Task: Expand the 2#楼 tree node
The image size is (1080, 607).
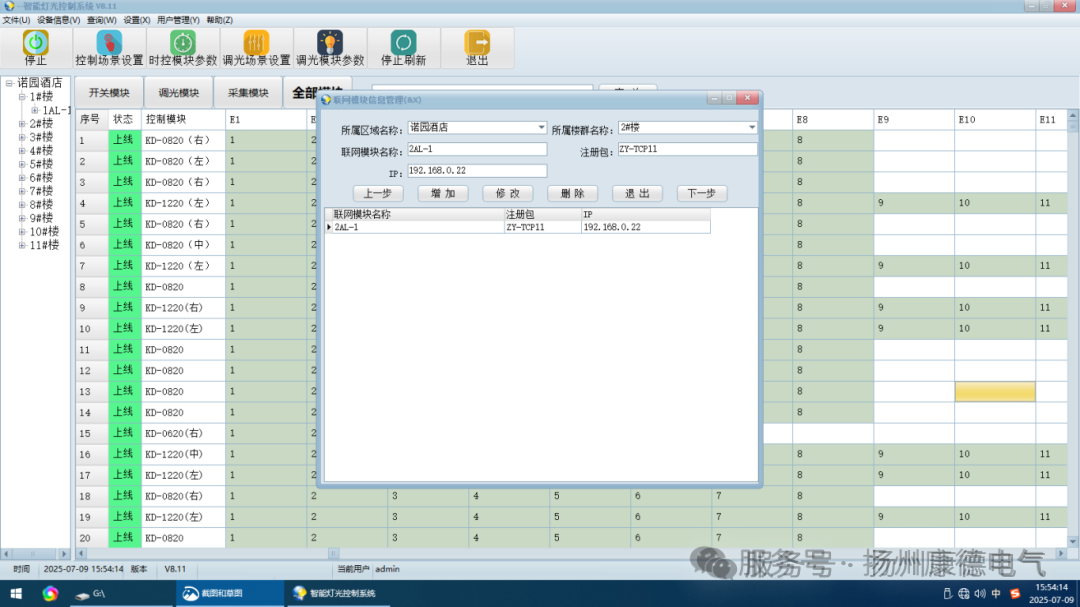Action: (21, 124)
